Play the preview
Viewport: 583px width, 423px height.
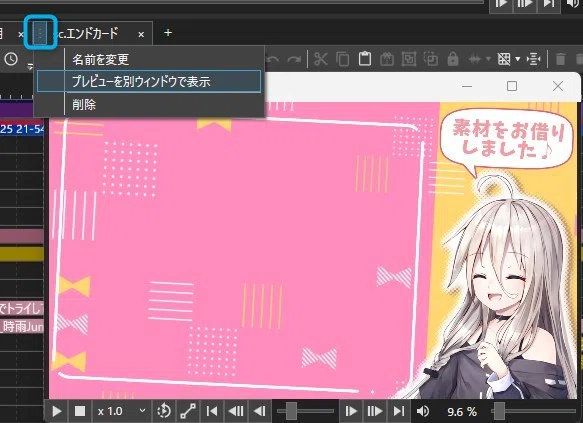point(57,411)
